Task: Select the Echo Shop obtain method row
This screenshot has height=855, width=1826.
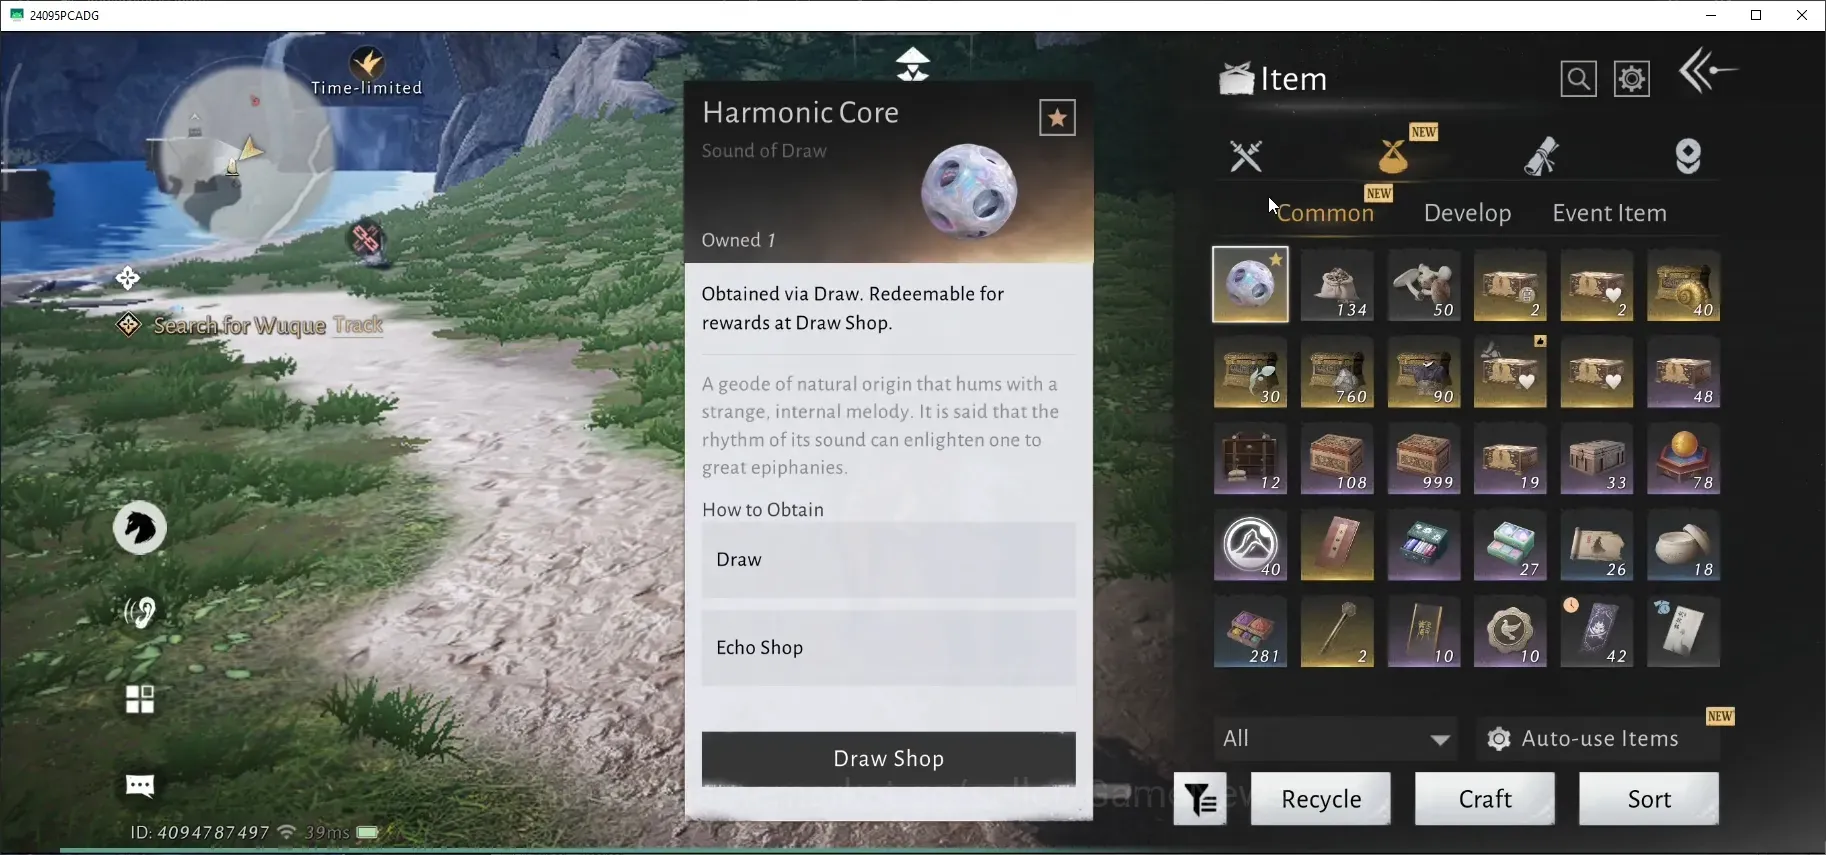Action: (889, 648)
